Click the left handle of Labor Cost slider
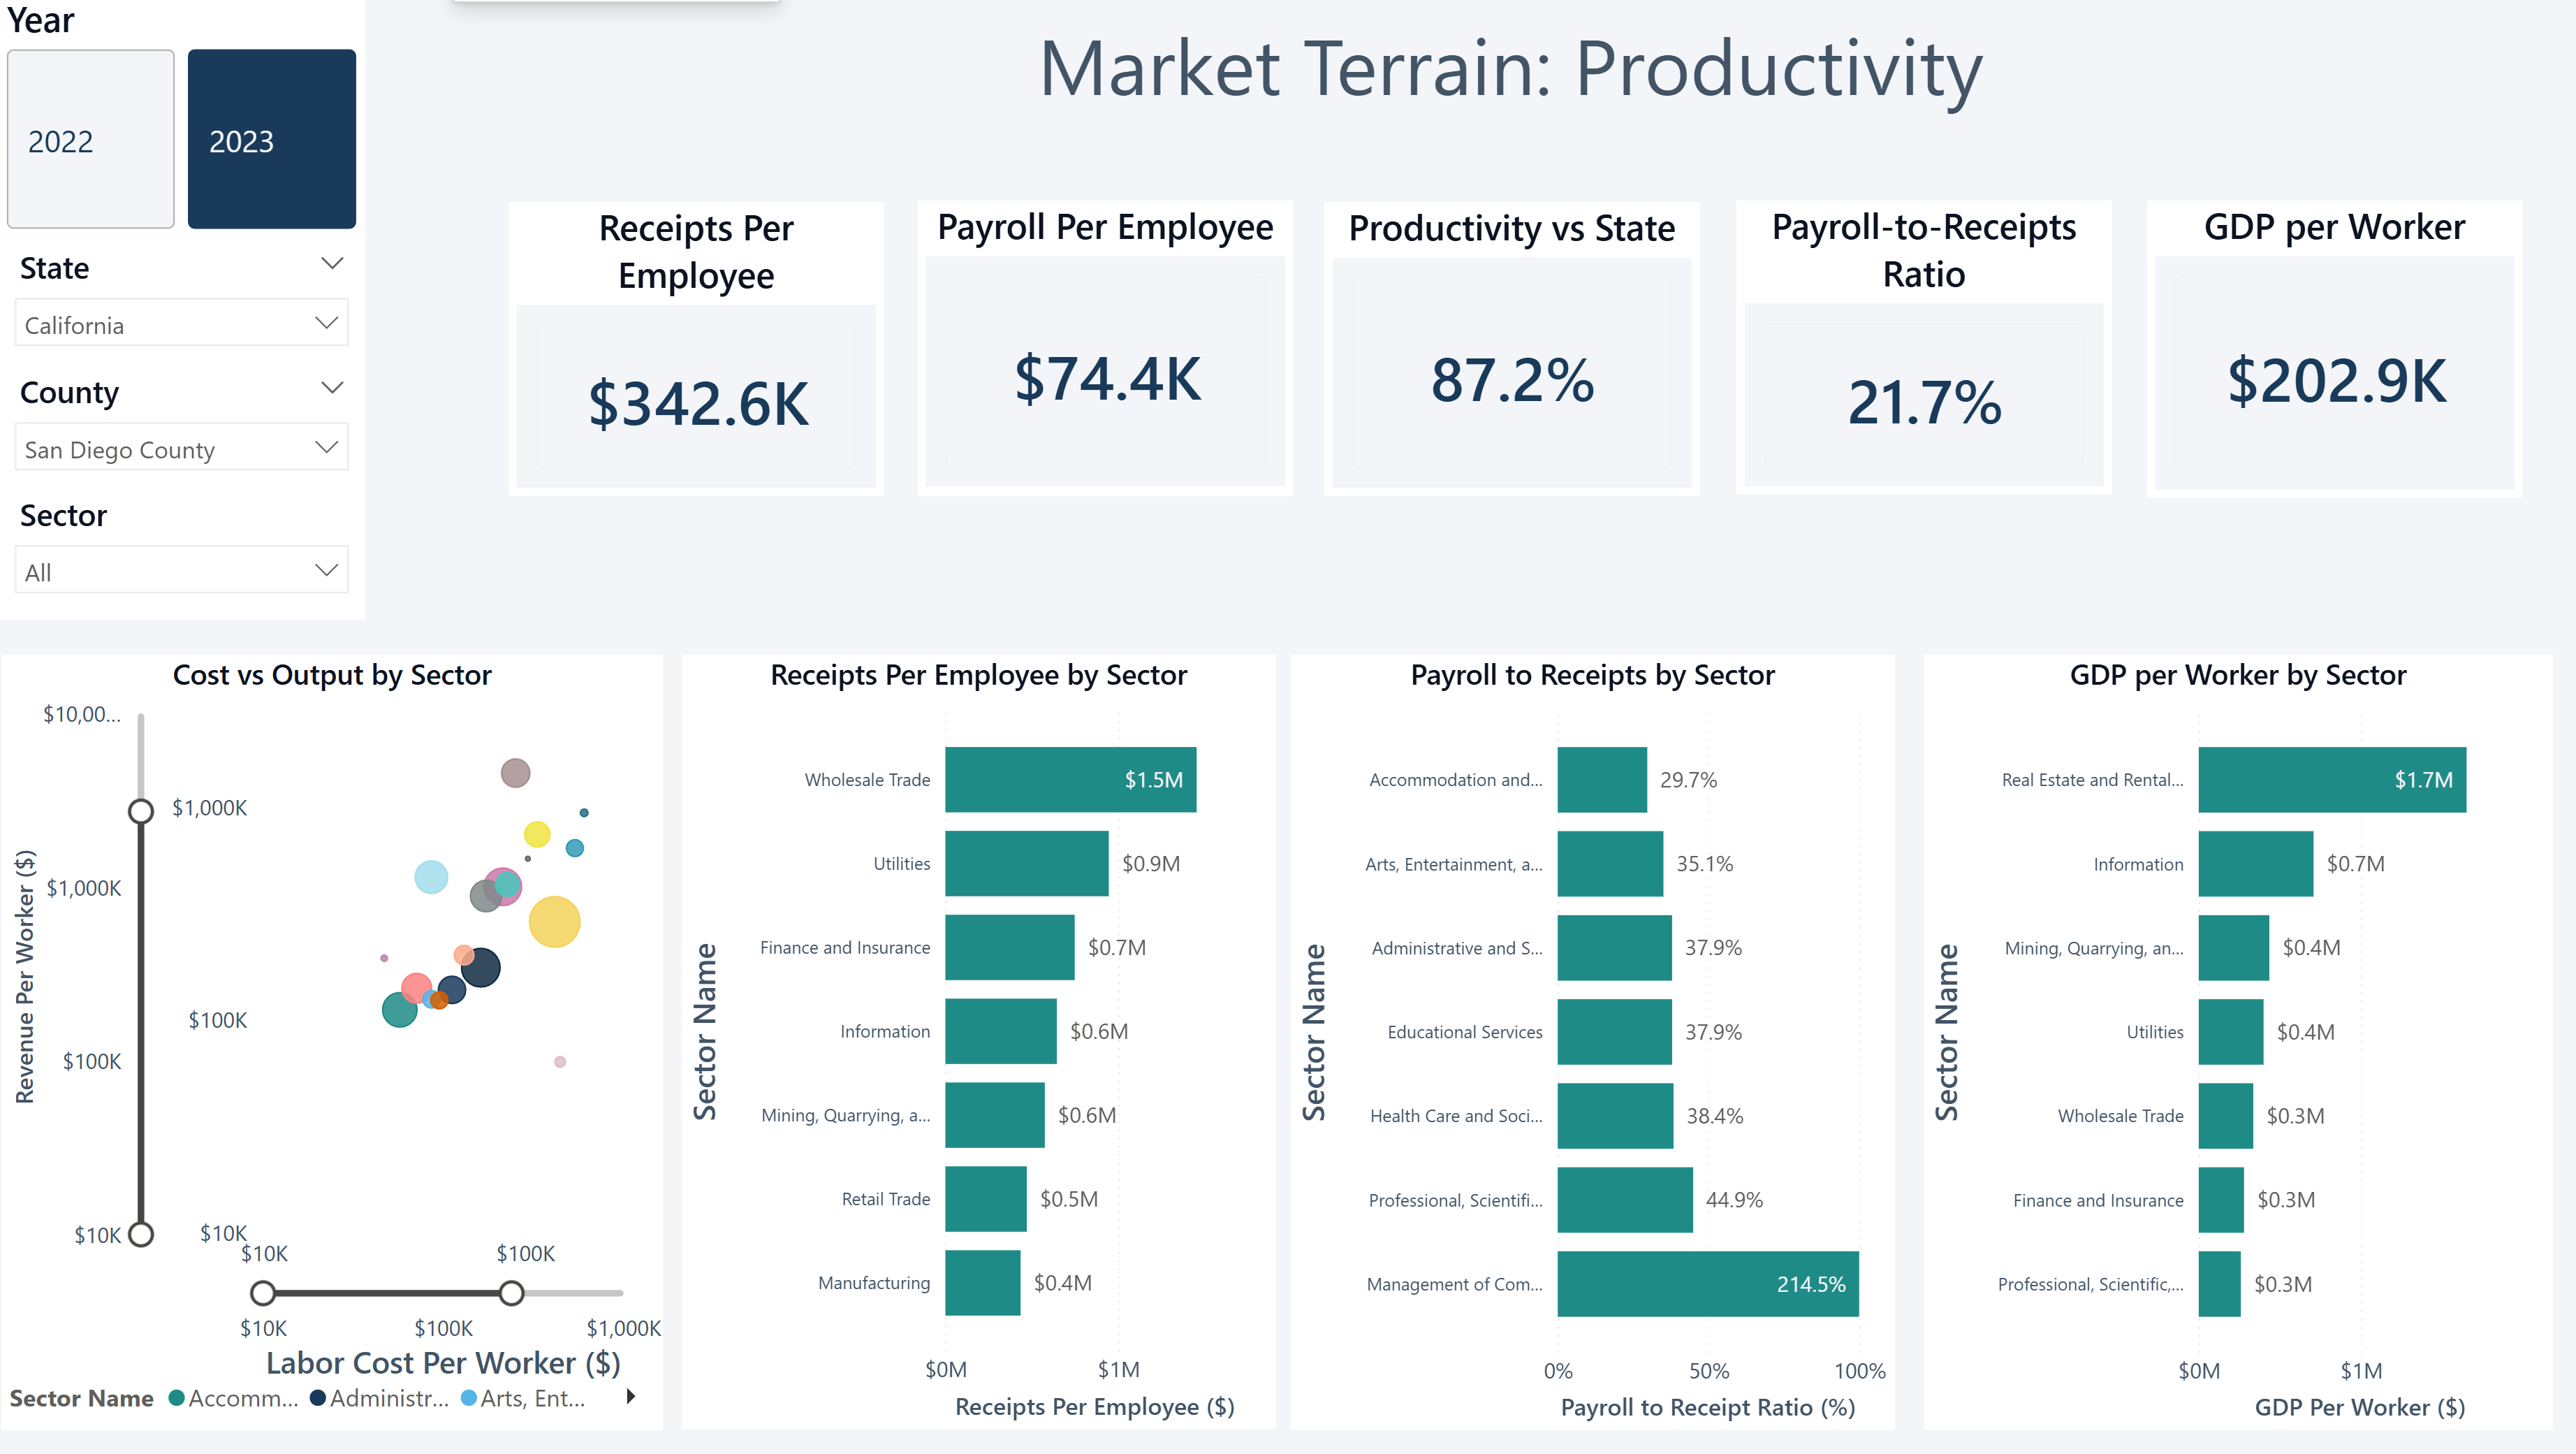 263,1293
